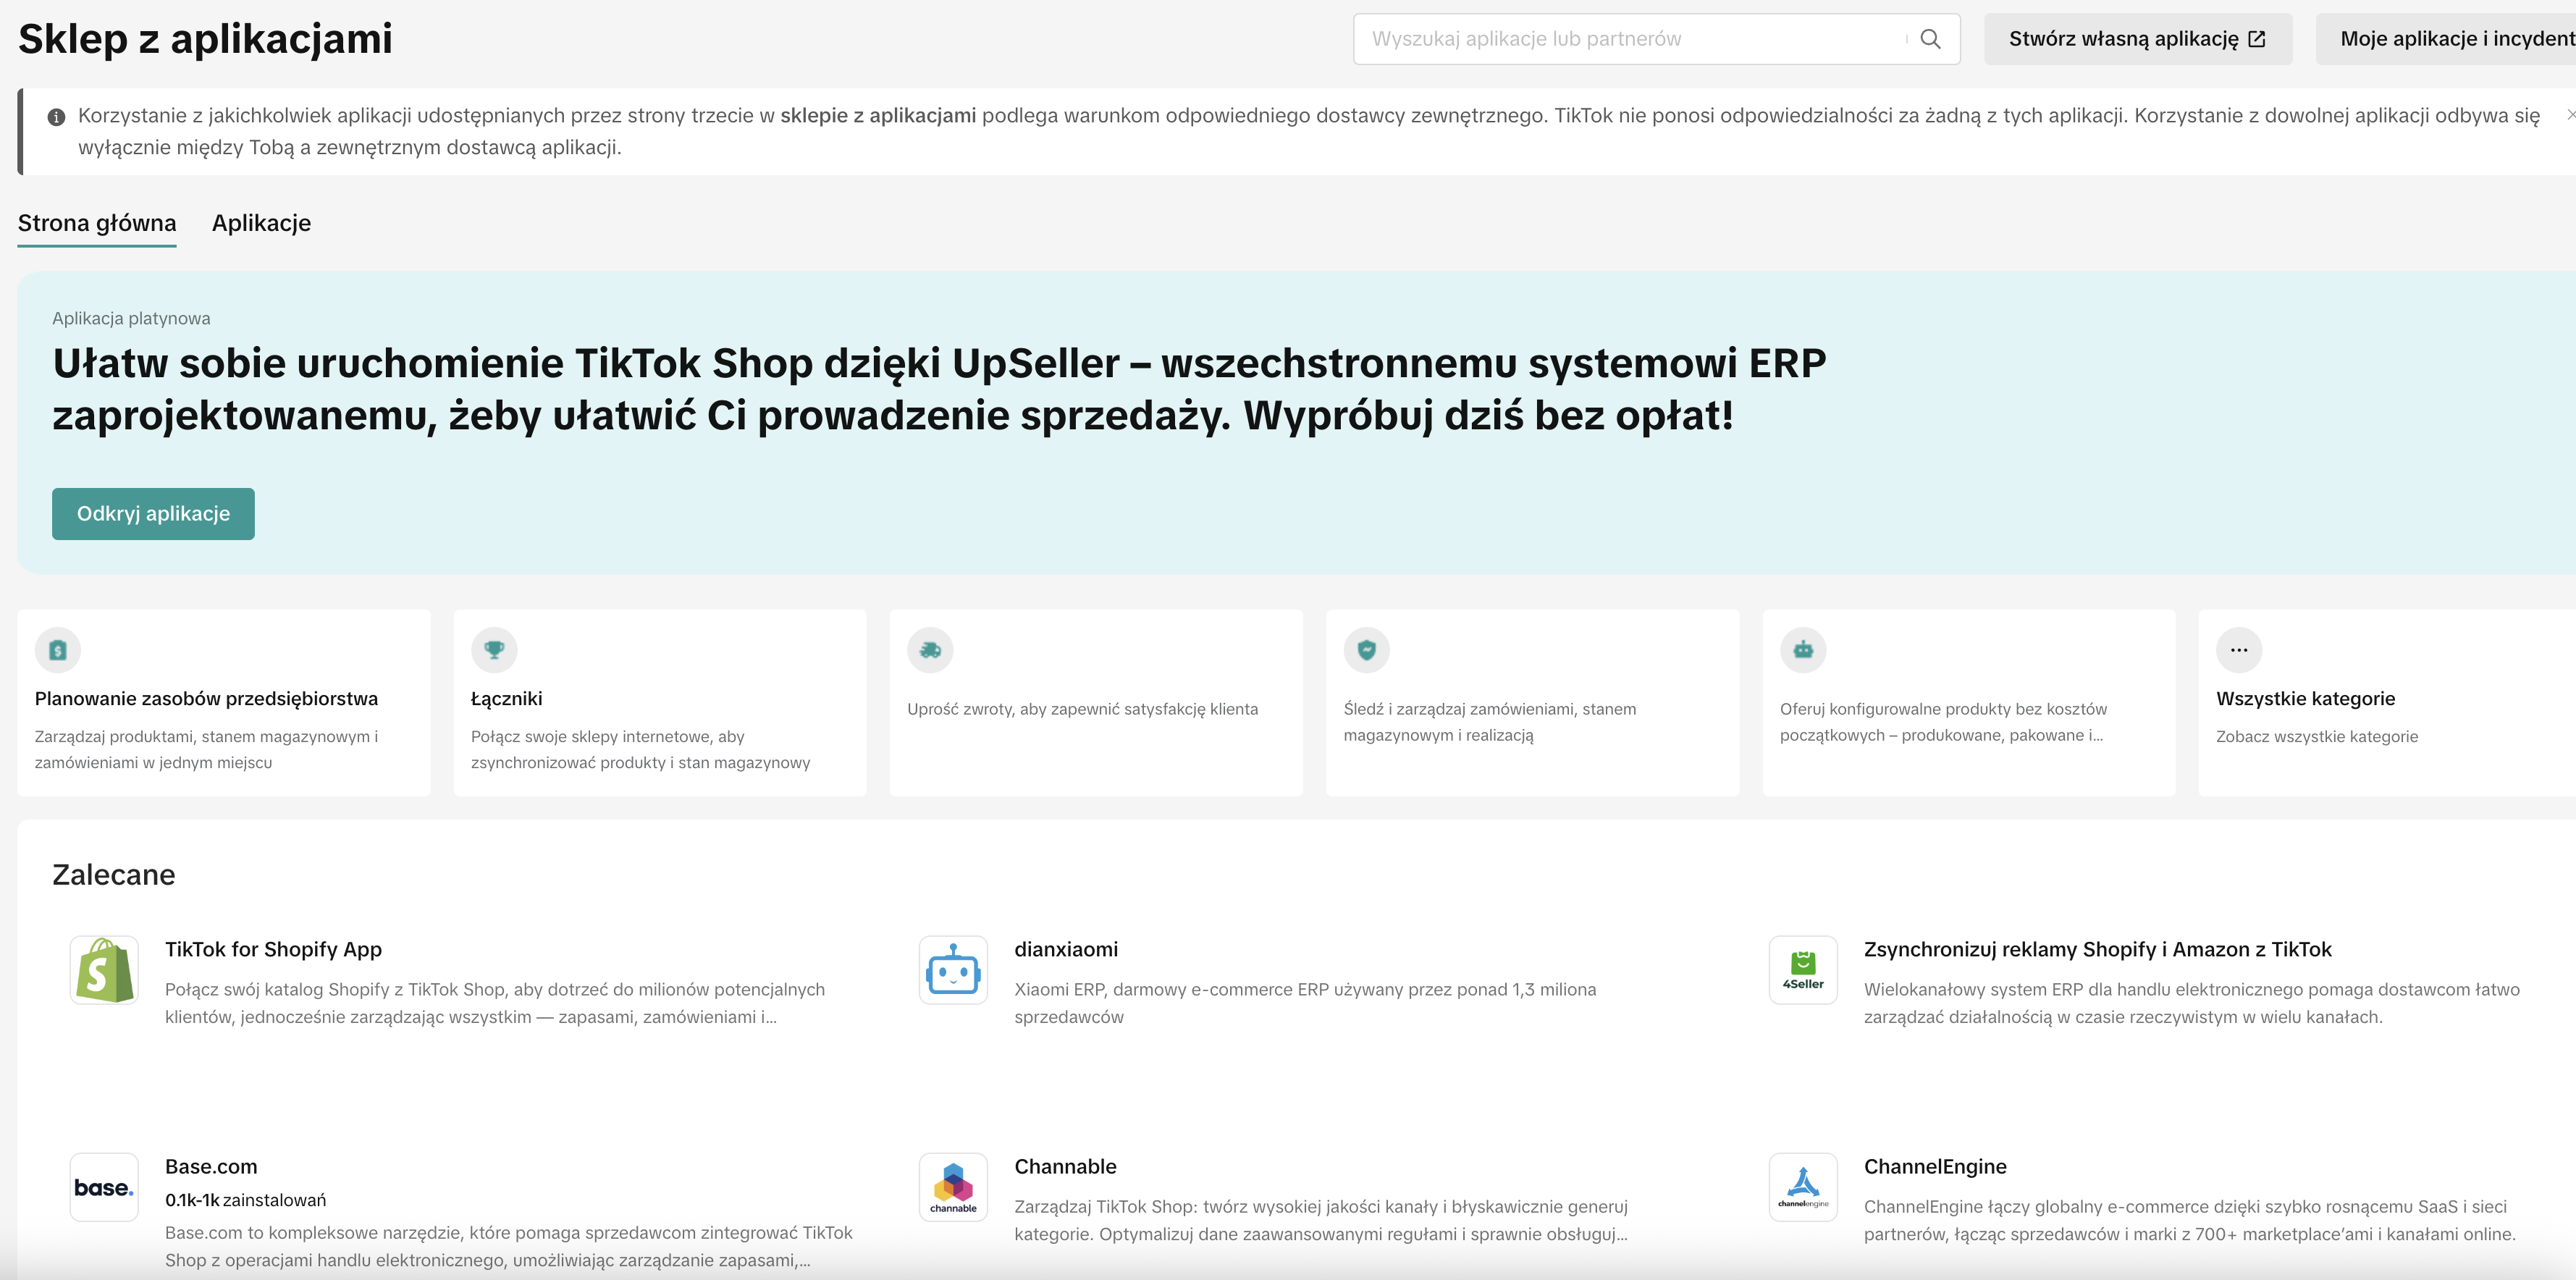Image resolution: width=2576 pixels, height=1280 pixels.
Task: Open the Wszystkie kategorie card
Action: click(2387, 703)
